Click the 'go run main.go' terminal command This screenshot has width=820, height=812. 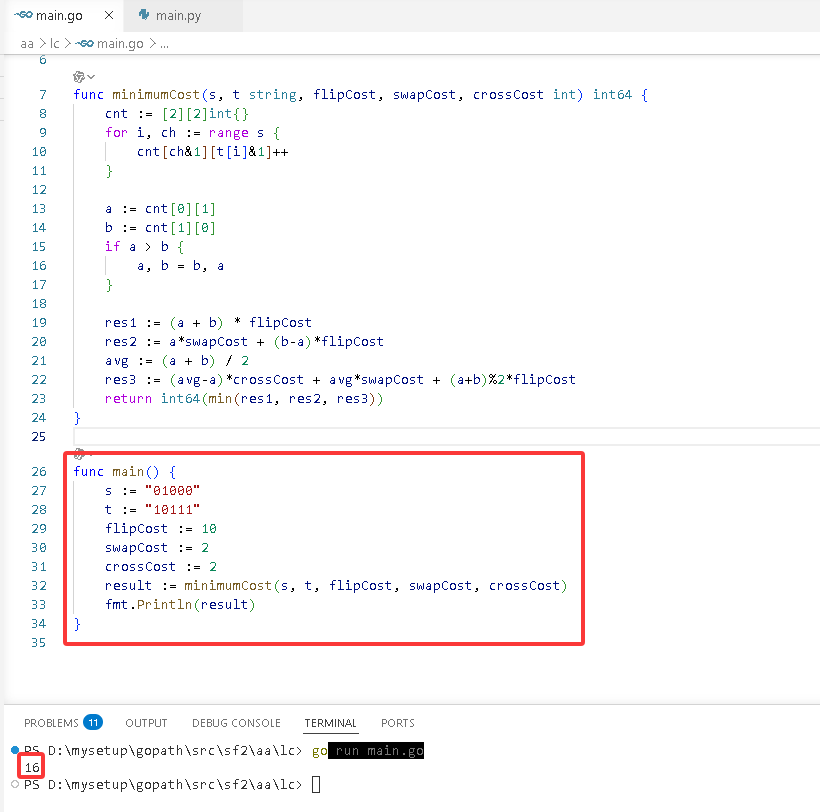[x=368, y=751]
